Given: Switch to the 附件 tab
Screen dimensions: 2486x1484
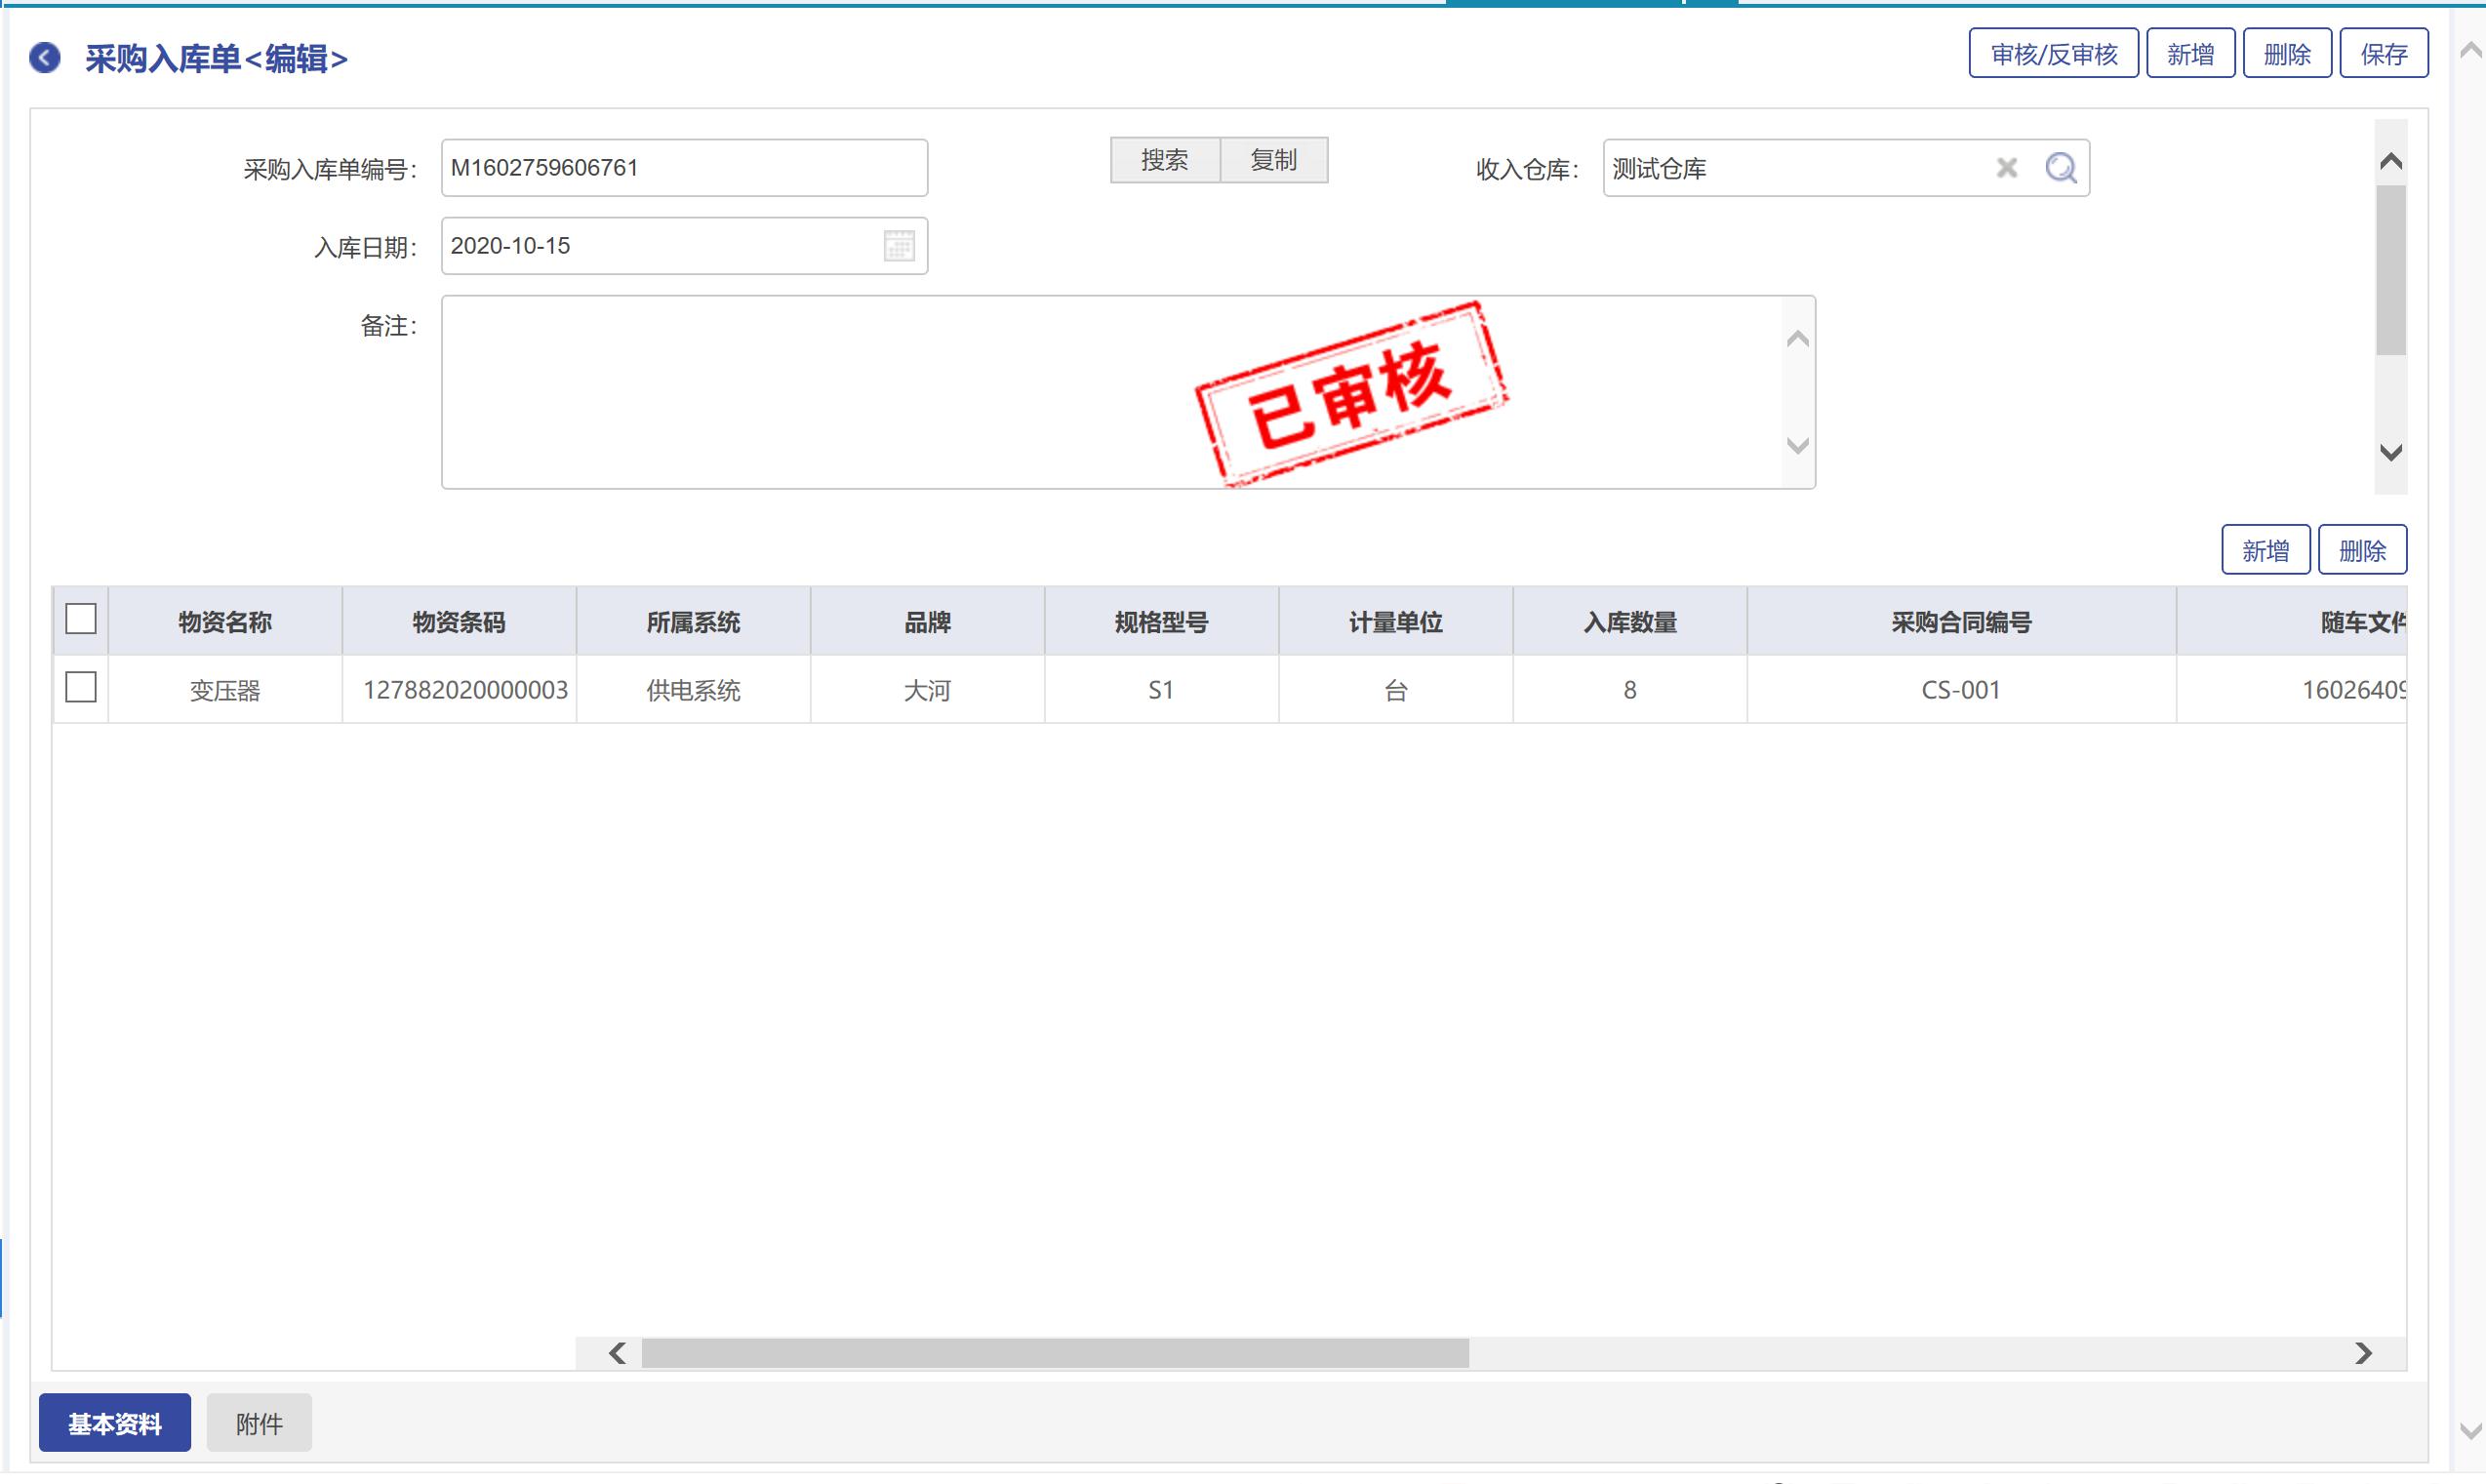Looking at the screenshot, I should [259, 1423].
